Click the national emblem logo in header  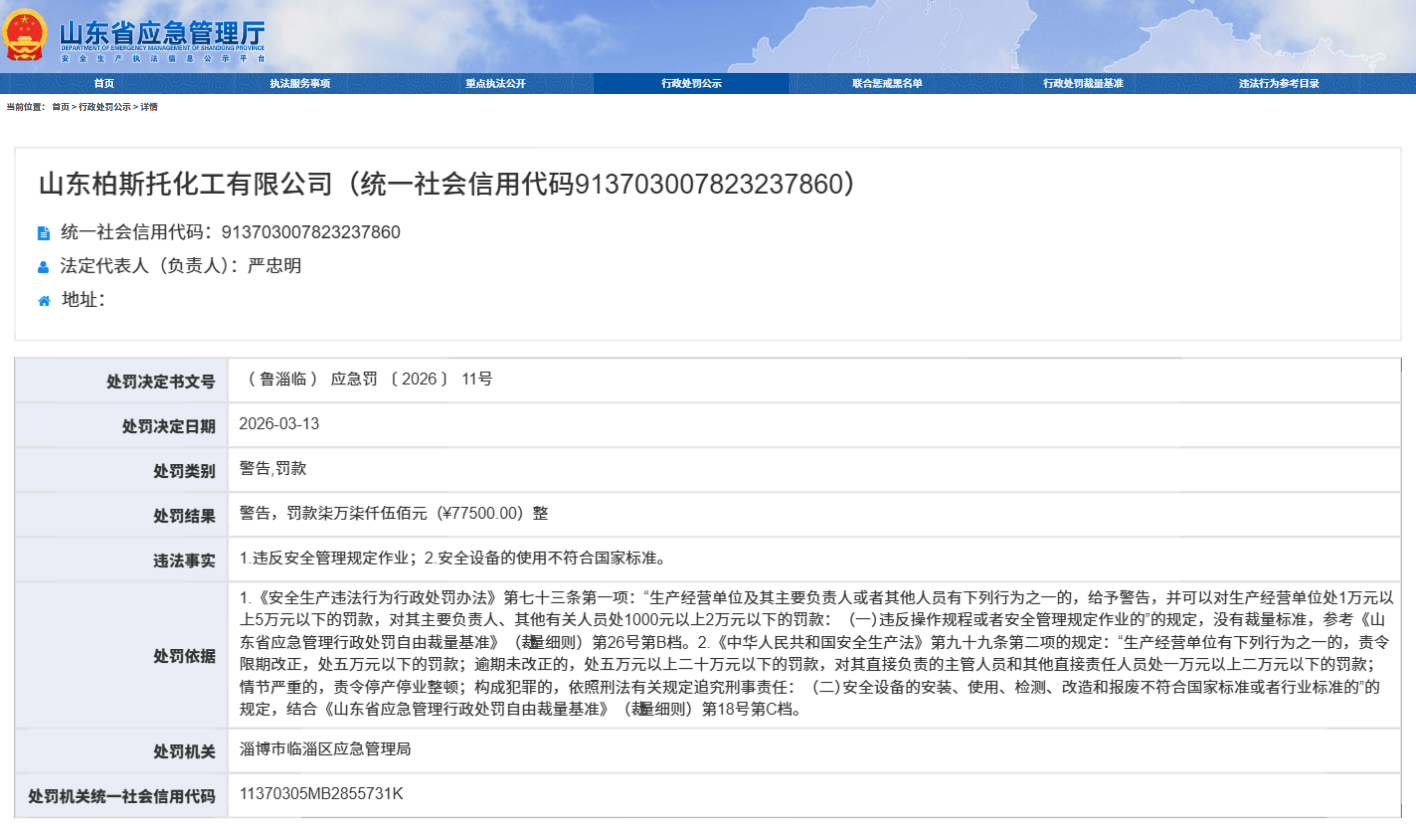pyautogui.click(x=25, y=35)
